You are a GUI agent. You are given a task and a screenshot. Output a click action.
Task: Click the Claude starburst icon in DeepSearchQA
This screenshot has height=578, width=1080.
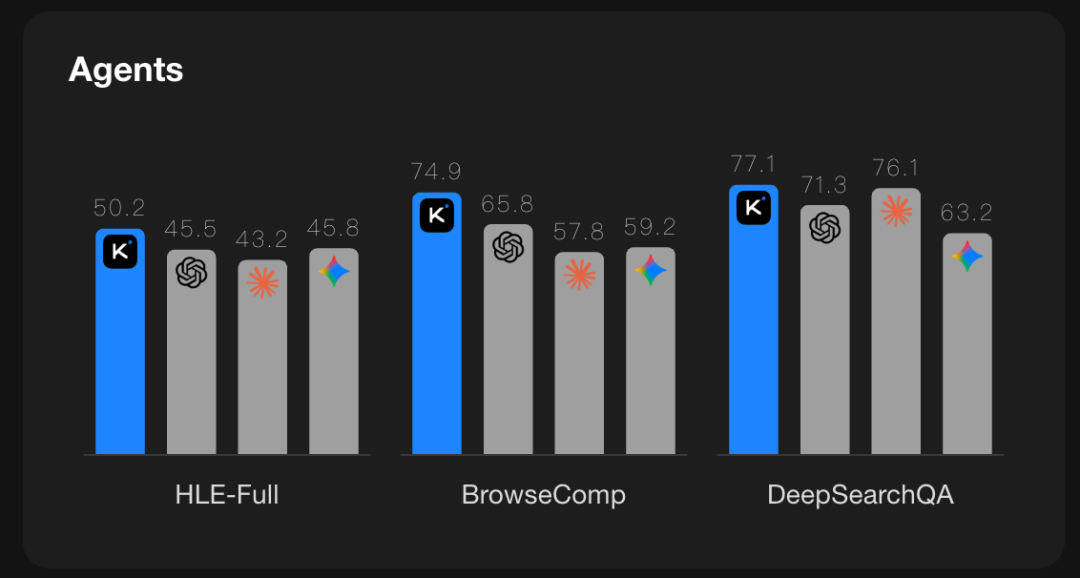896,211
